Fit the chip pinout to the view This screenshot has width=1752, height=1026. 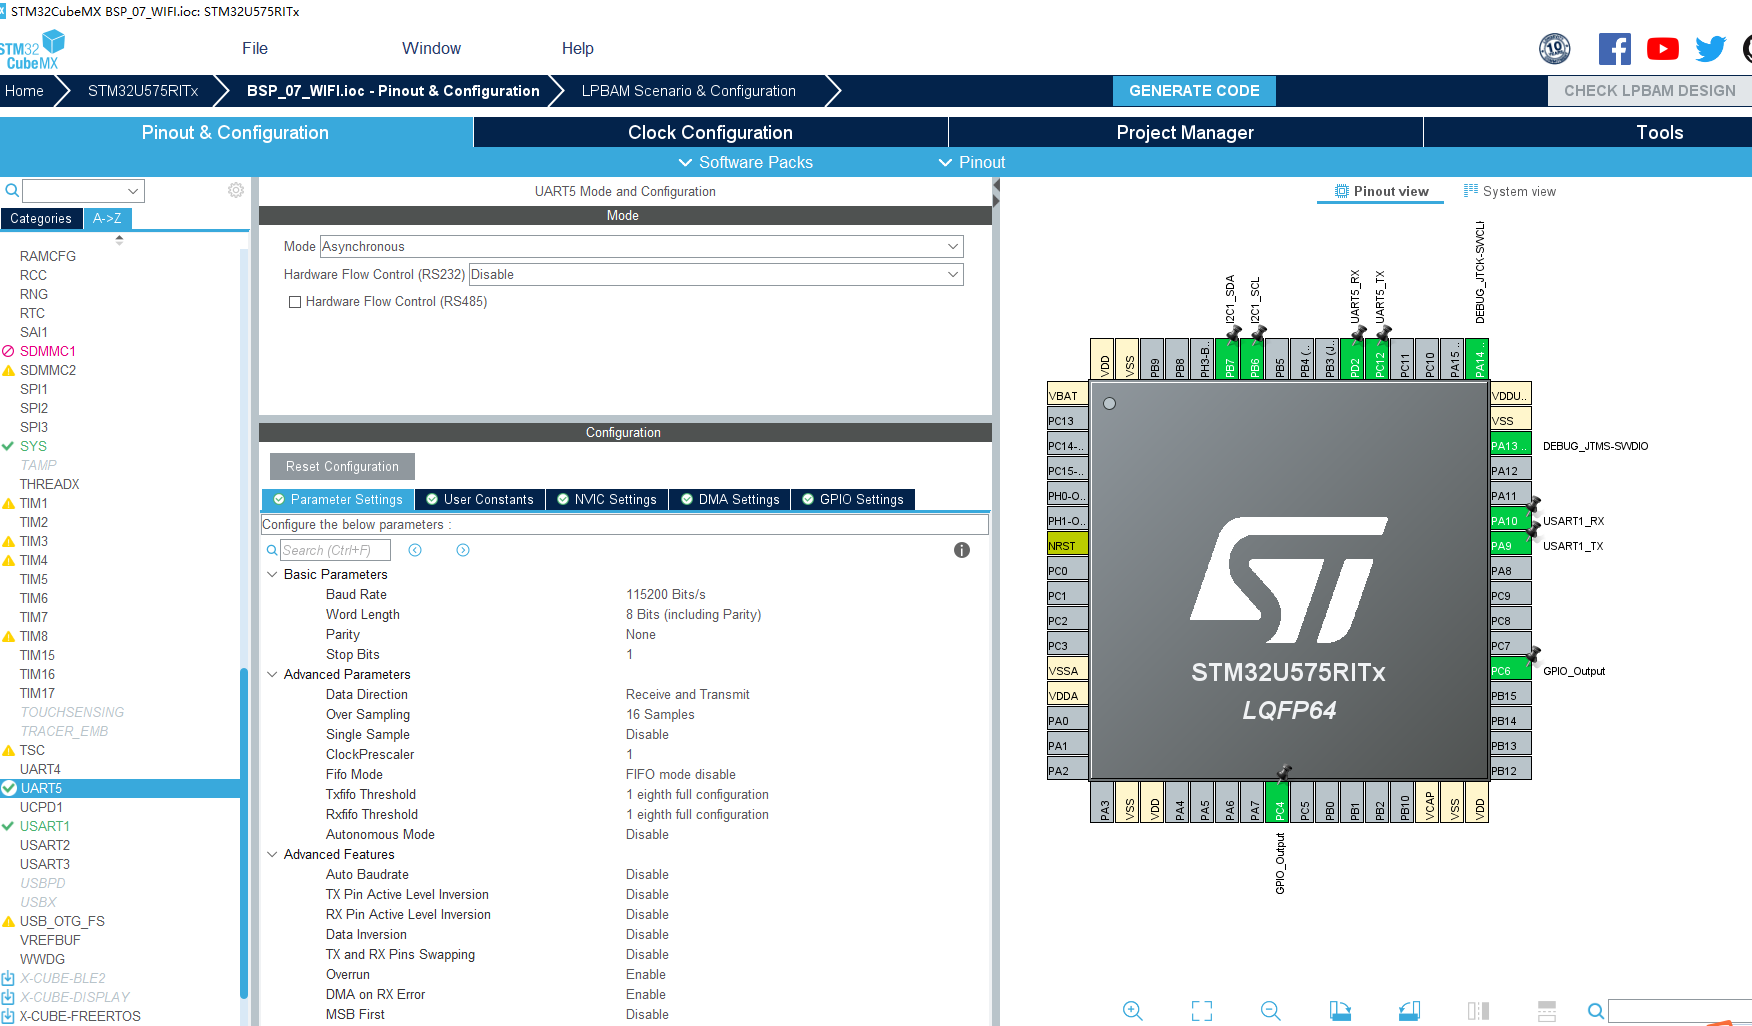[1202, 1011]
